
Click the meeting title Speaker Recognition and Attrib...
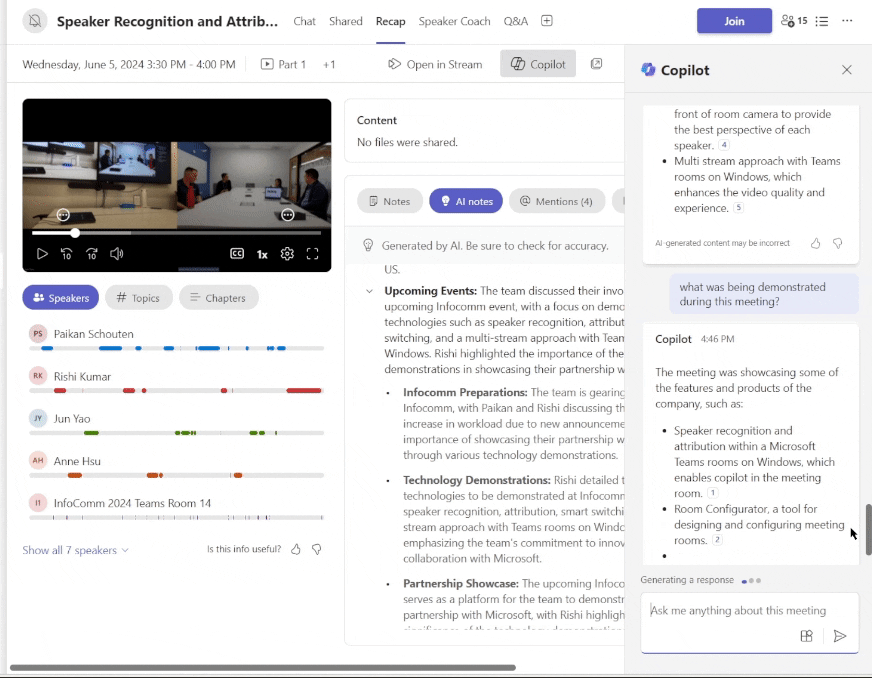pyautogui.click(x=167, y=21)
